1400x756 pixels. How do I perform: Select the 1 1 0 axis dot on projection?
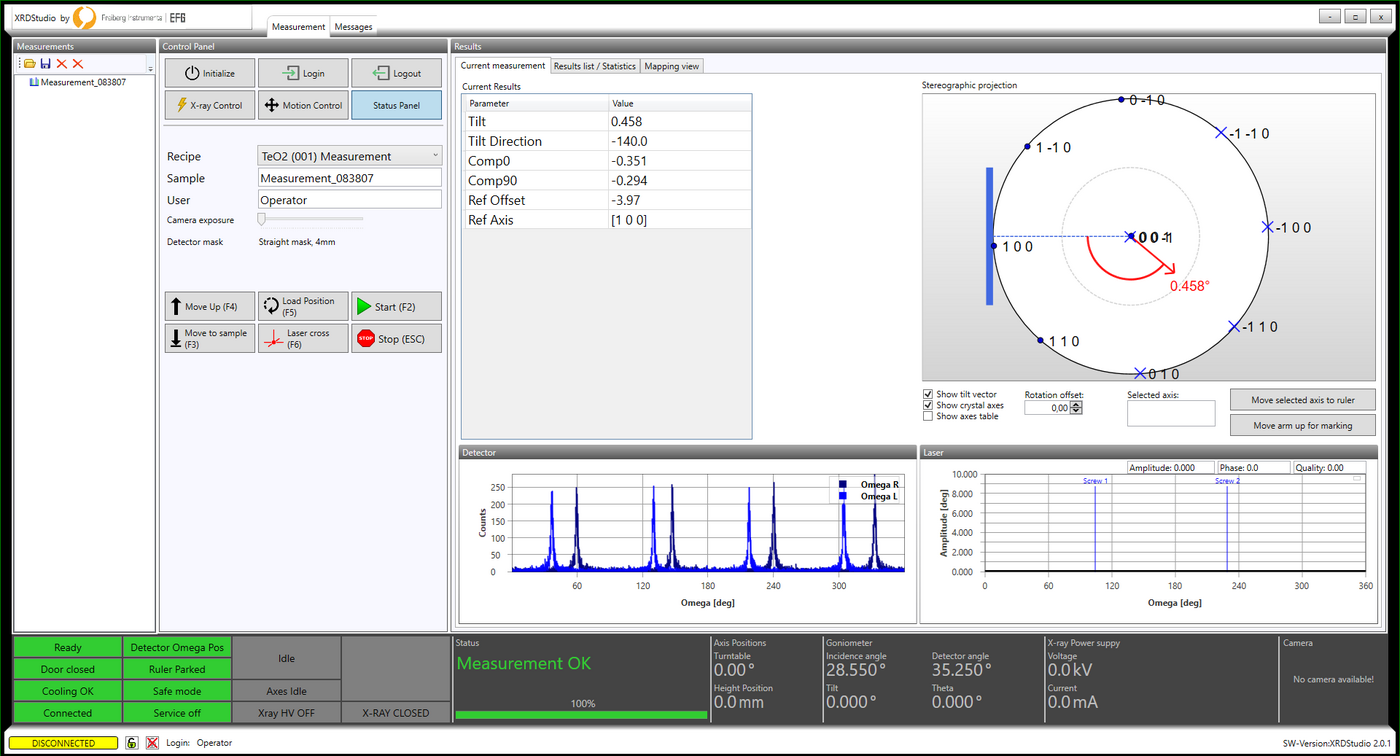coord(1041,341)
